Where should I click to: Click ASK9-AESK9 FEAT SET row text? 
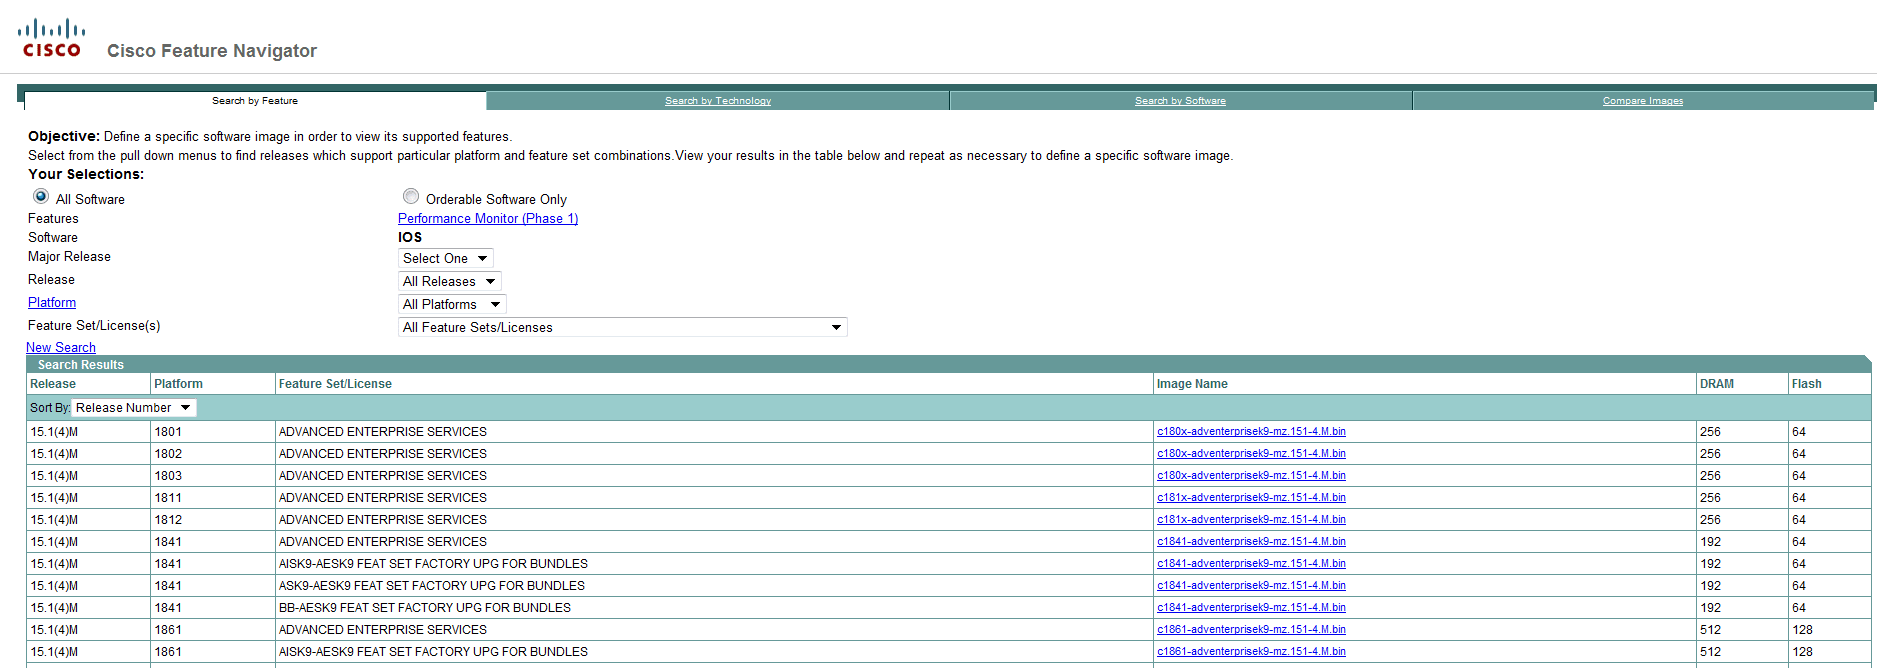point(432,586)
